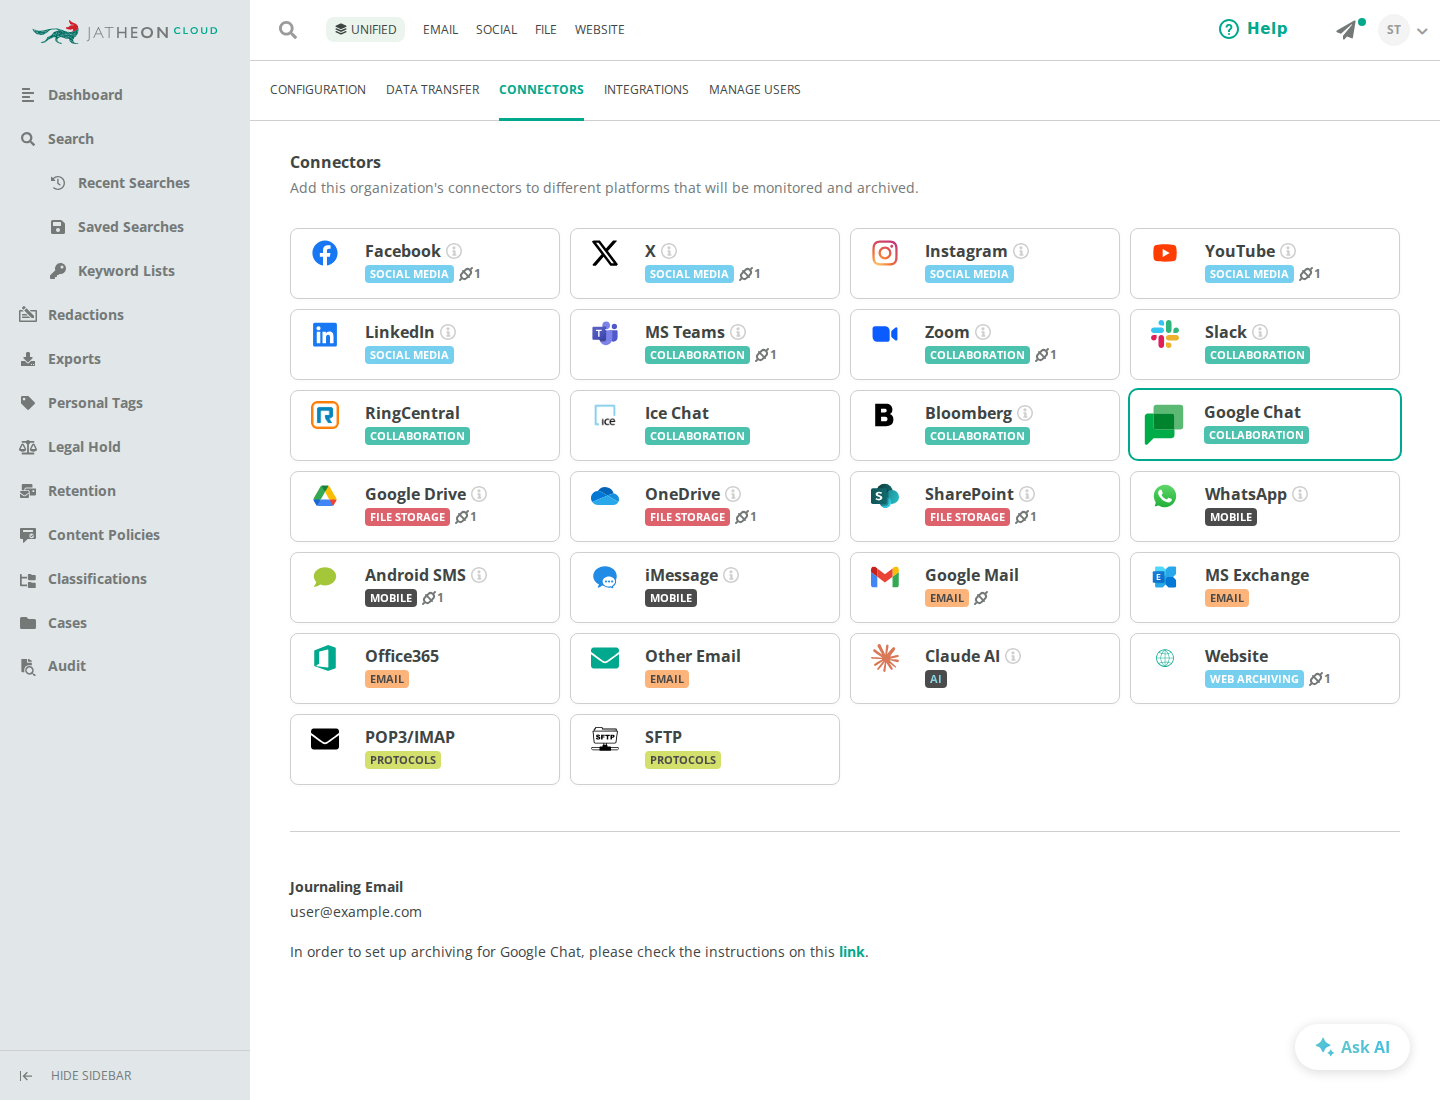Click the LinkedIn logo icon
Screen dimensions: 1440x1100
tap(325, 334)
